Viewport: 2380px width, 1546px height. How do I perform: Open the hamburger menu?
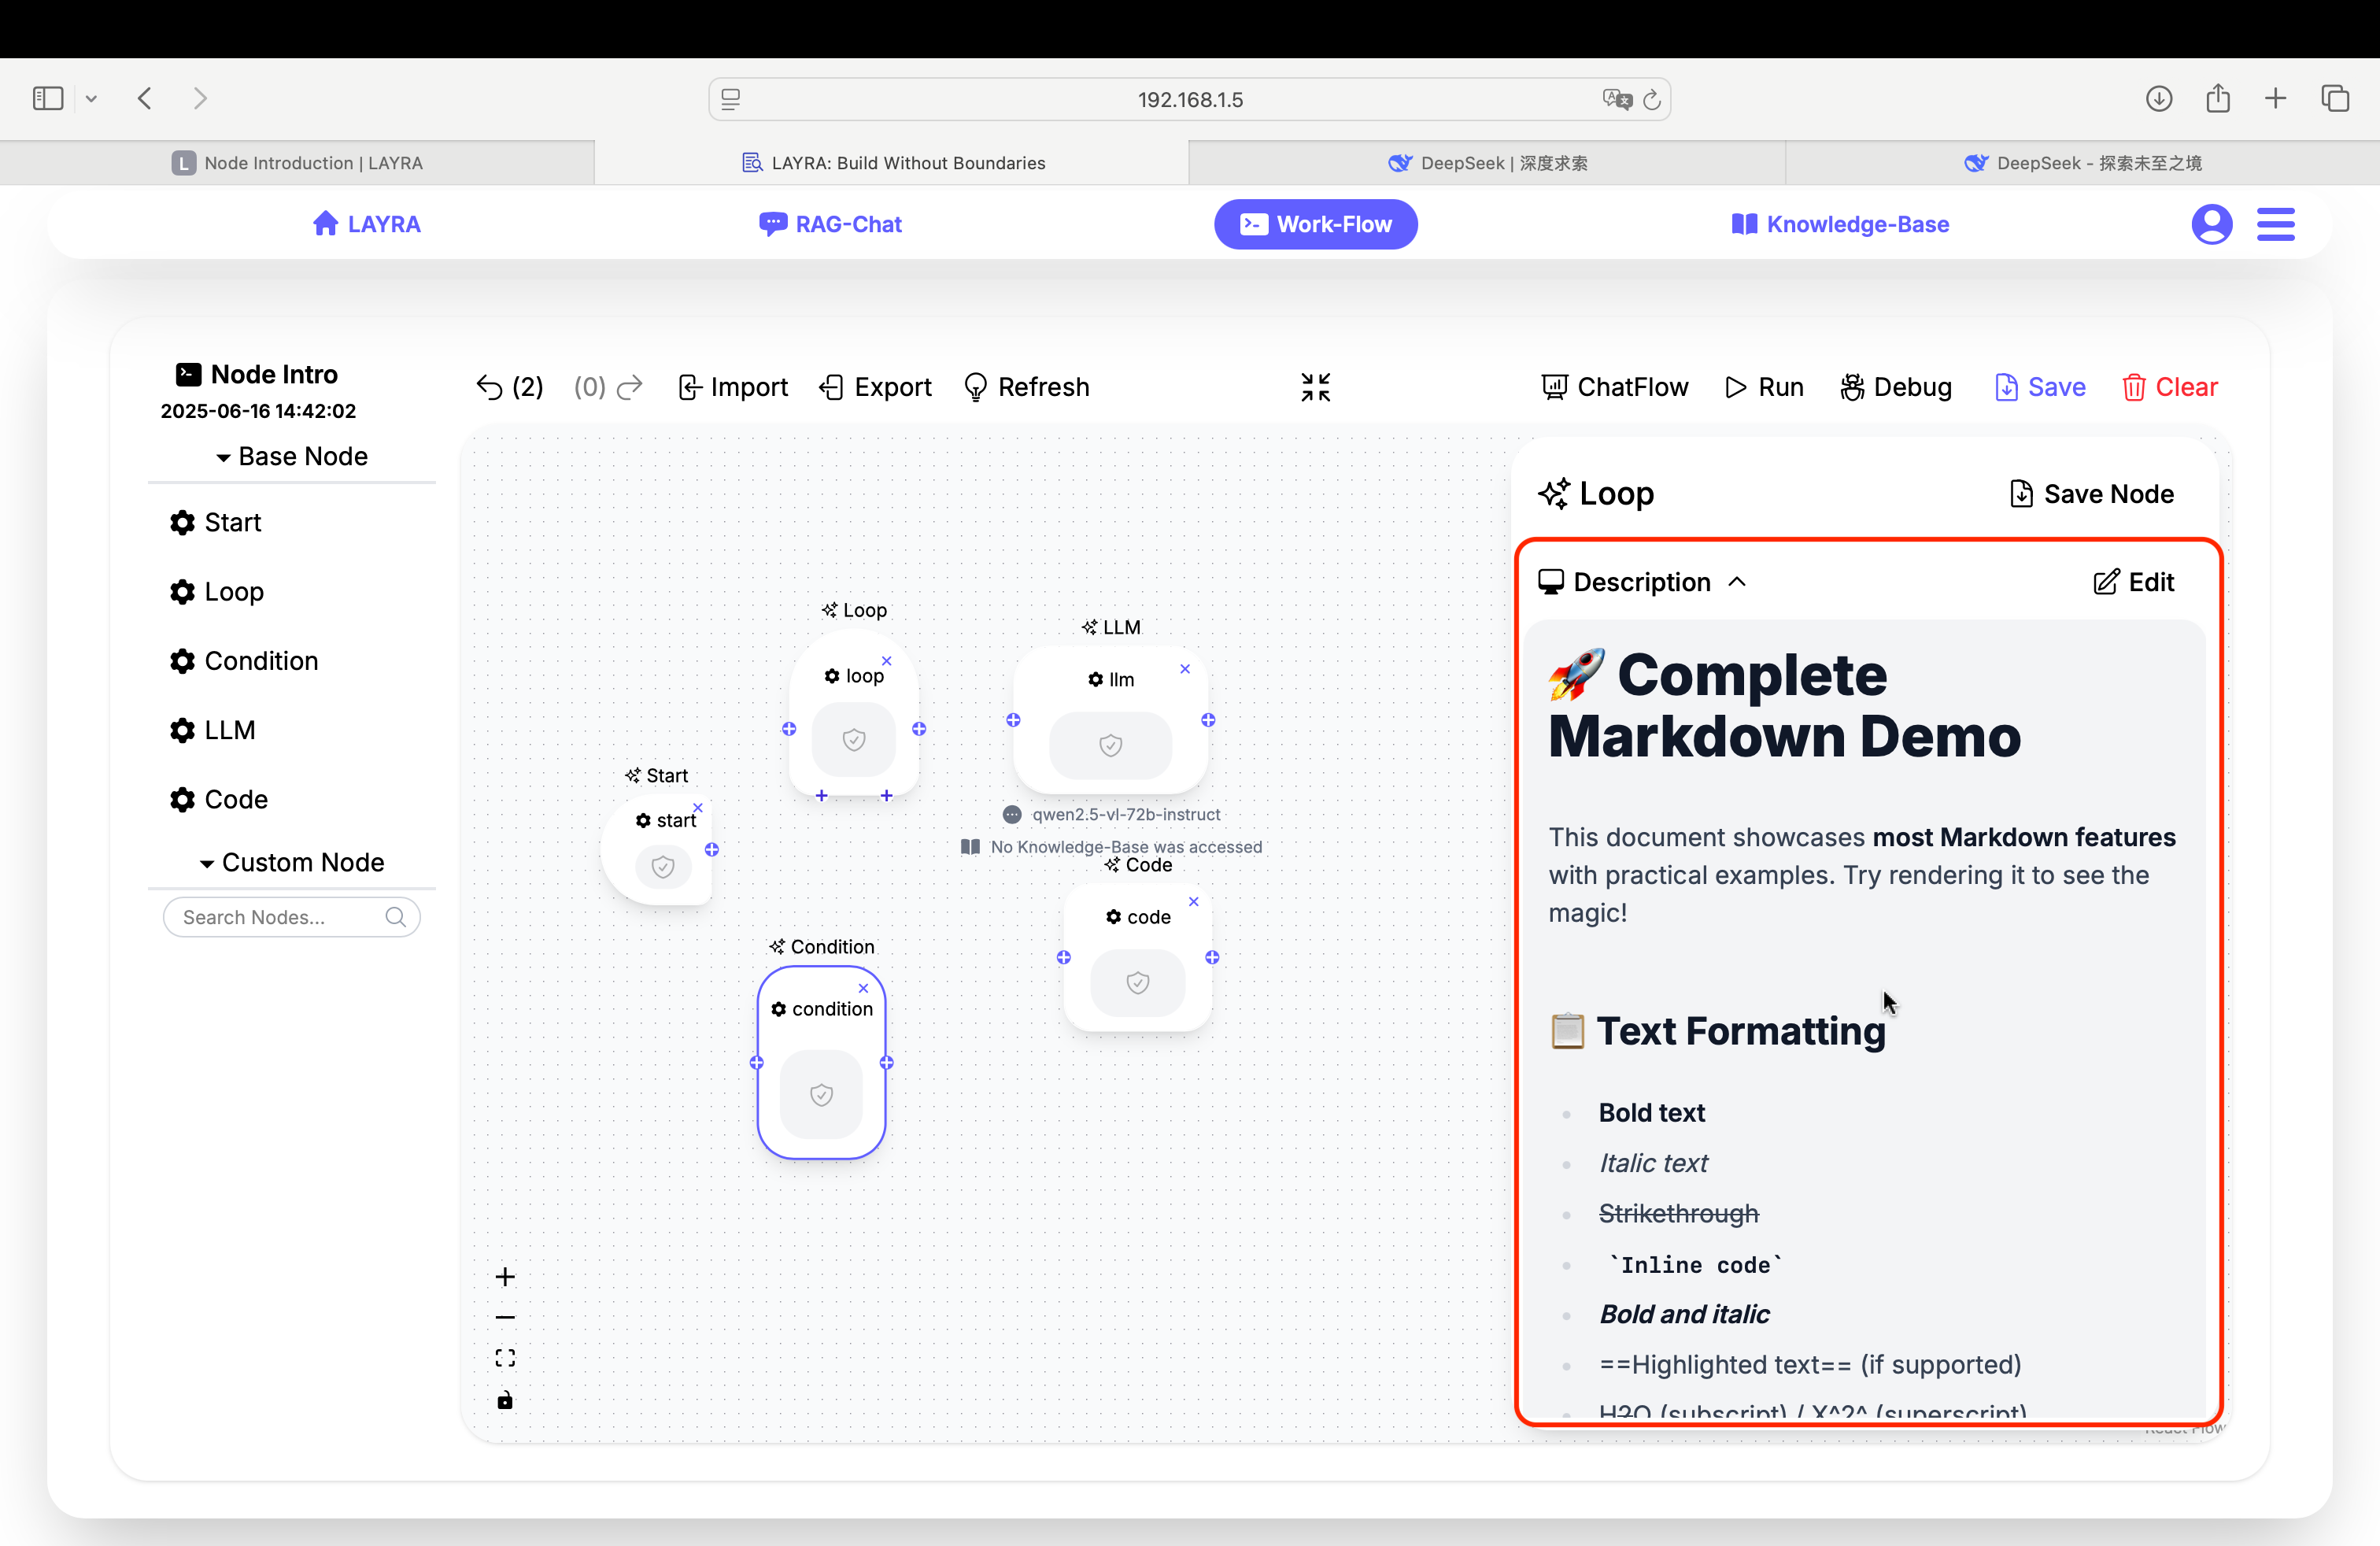point(2275,224)
